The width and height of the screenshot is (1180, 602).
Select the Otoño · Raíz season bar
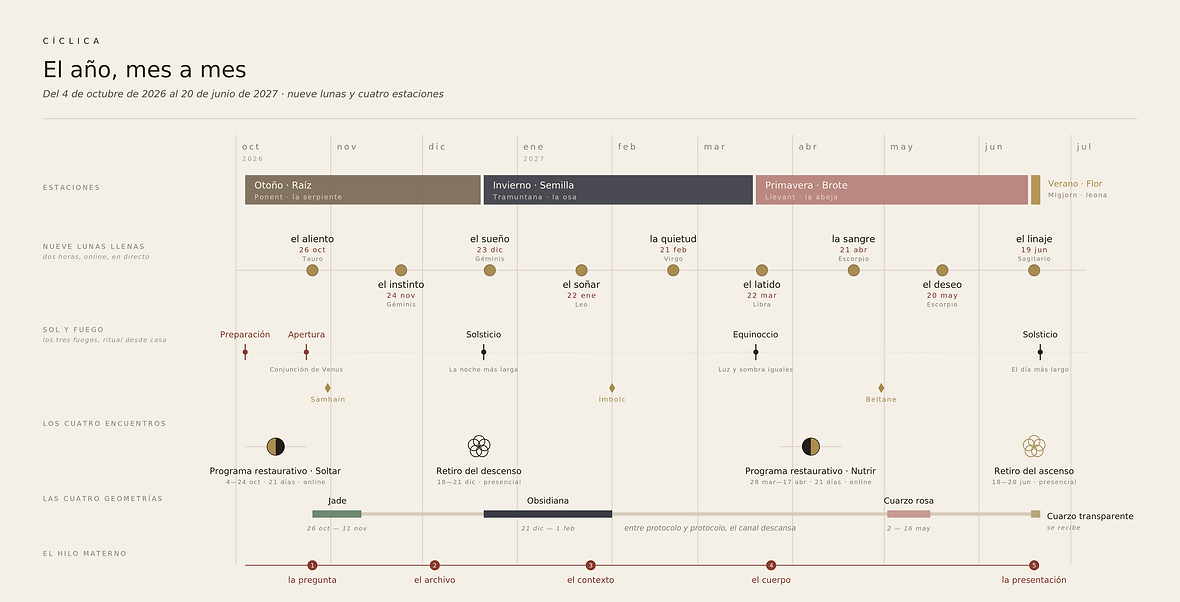(x=363, y=190)
